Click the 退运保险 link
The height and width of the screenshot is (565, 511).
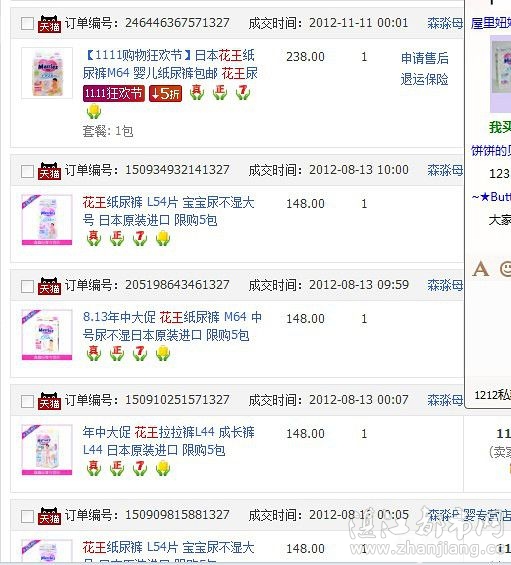click(425, 79)
